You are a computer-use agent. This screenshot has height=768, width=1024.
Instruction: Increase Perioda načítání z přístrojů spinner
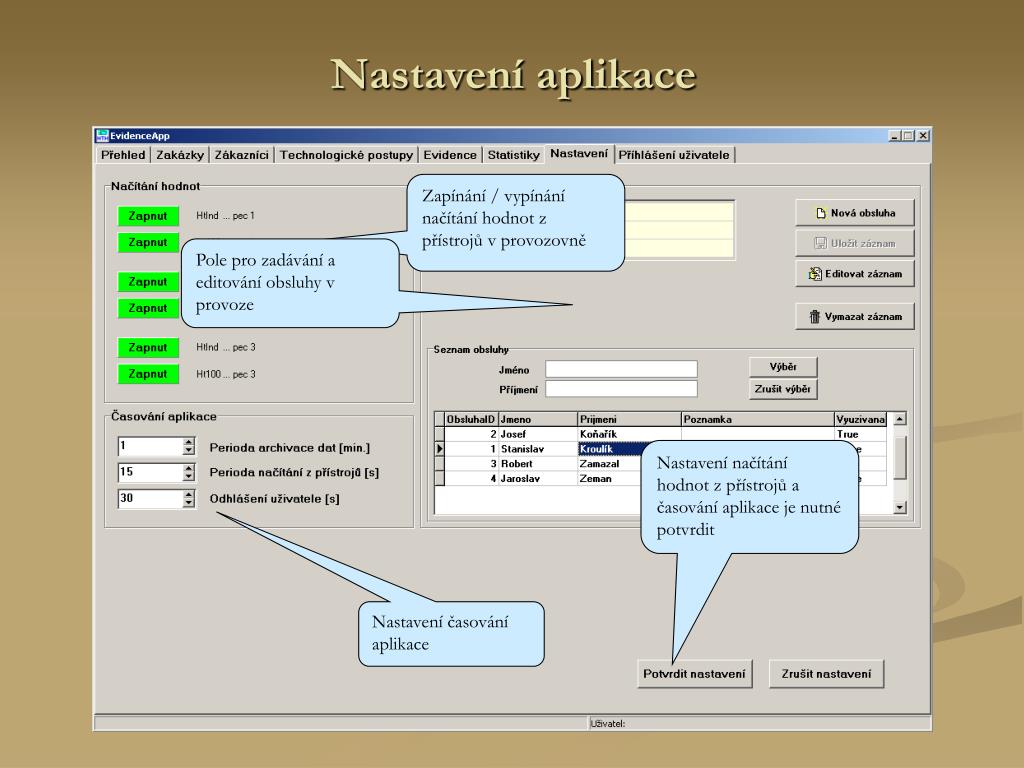point(189,468)
